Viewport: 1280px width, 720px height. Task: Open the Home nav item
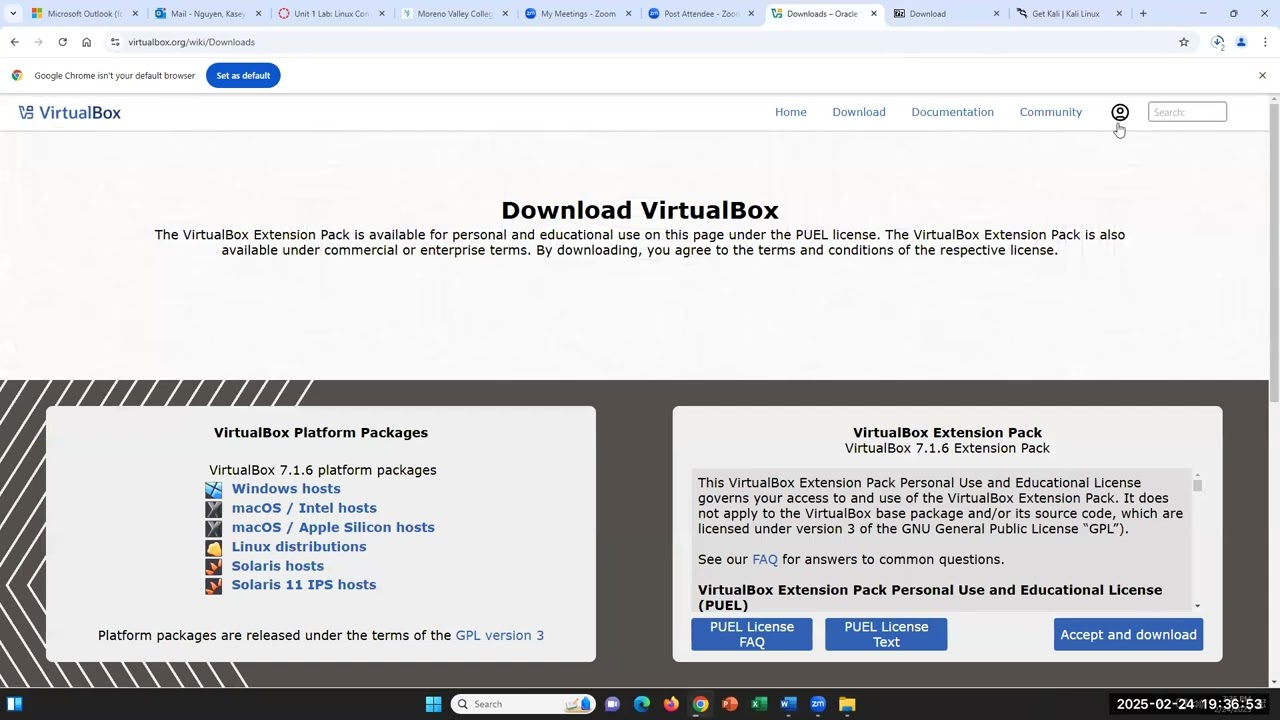pos(791,112)
